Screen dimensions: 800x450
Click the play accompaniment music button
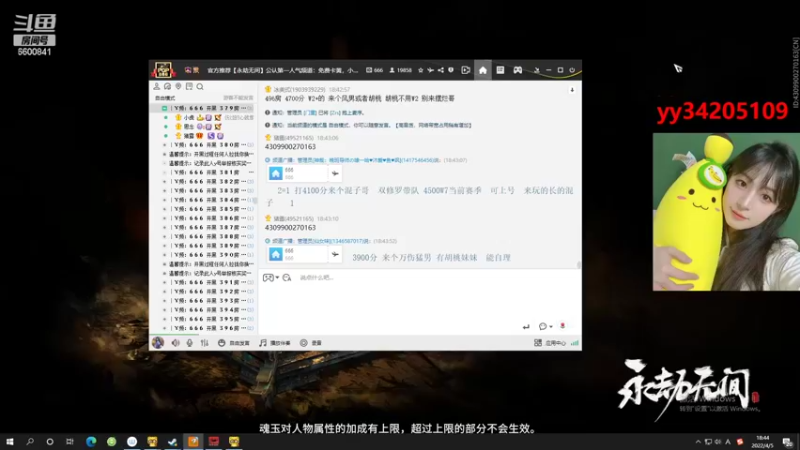point(274,343)
